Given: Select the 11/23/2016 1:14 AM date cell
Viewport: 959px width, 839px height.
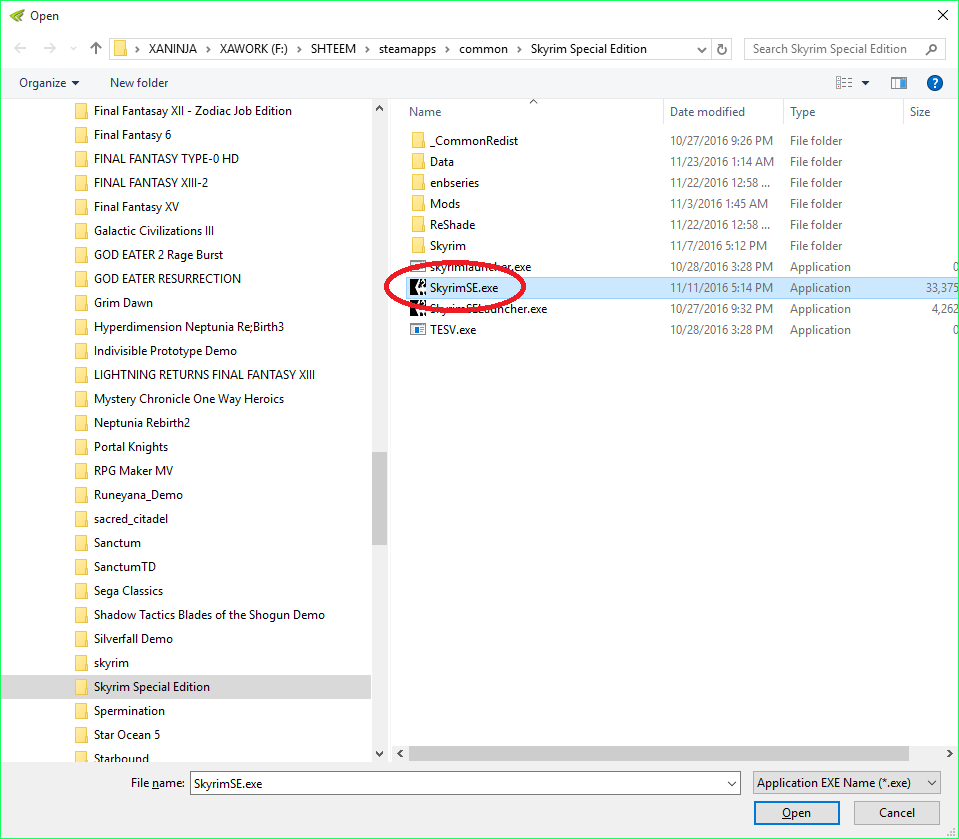Looking at the screenshot, I should coord(722,161).
